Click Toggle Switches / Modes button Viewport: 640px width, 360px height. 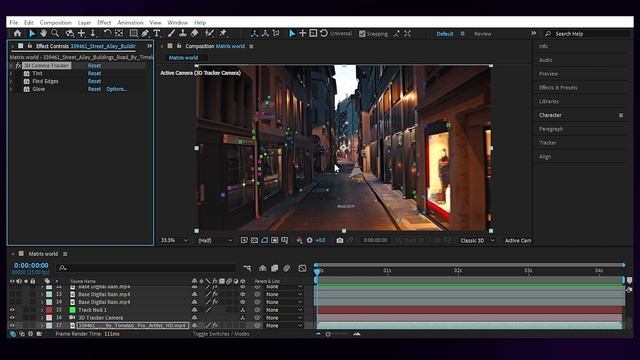(x=221, y=334)
